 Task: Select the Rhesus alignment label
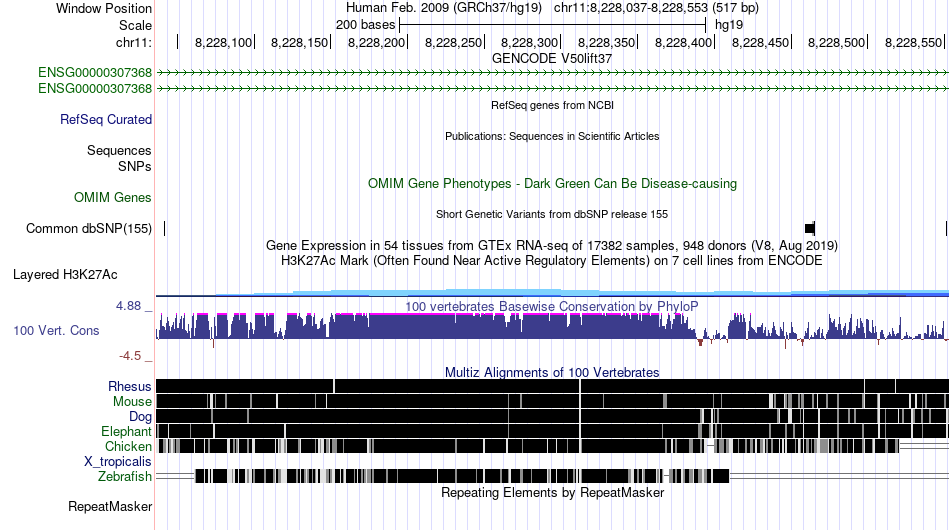130,386
